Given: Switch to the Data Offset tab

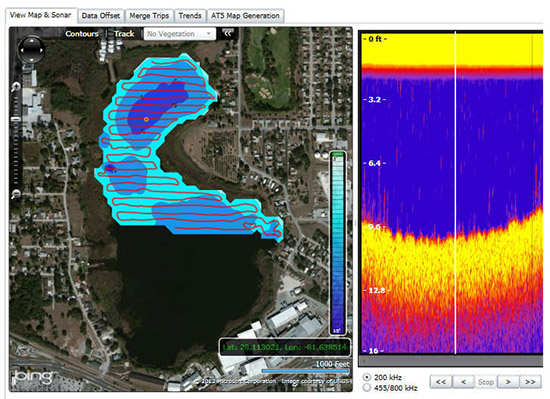Looking at the screenshot, I should coord(101,16).
